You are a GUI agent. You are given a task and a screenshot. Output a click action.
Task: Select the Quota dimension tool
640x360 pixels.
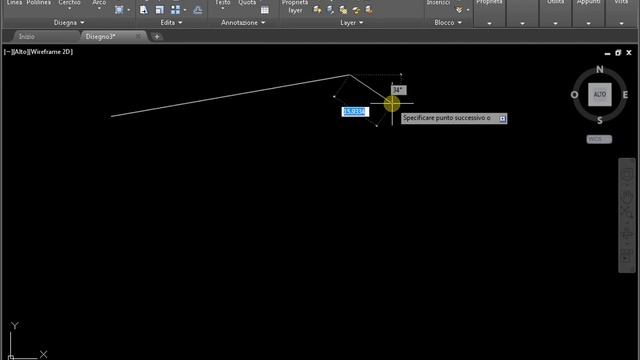(x=247, y=2)
